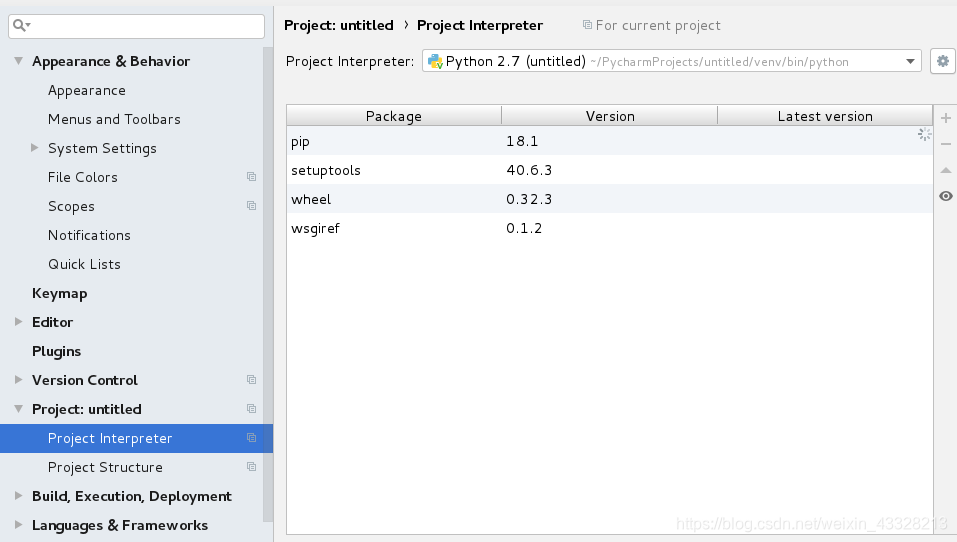
Task: Click the loading spinner in pip row
Action: (x=924, y=134)
